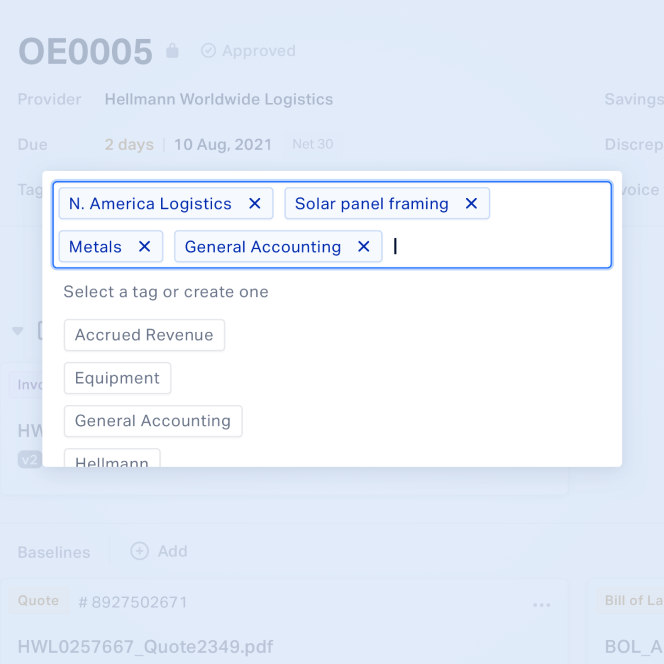This screenshot has width=664, height=664.
Task: Click quote number # 8927502671
Action: point(133,602)
